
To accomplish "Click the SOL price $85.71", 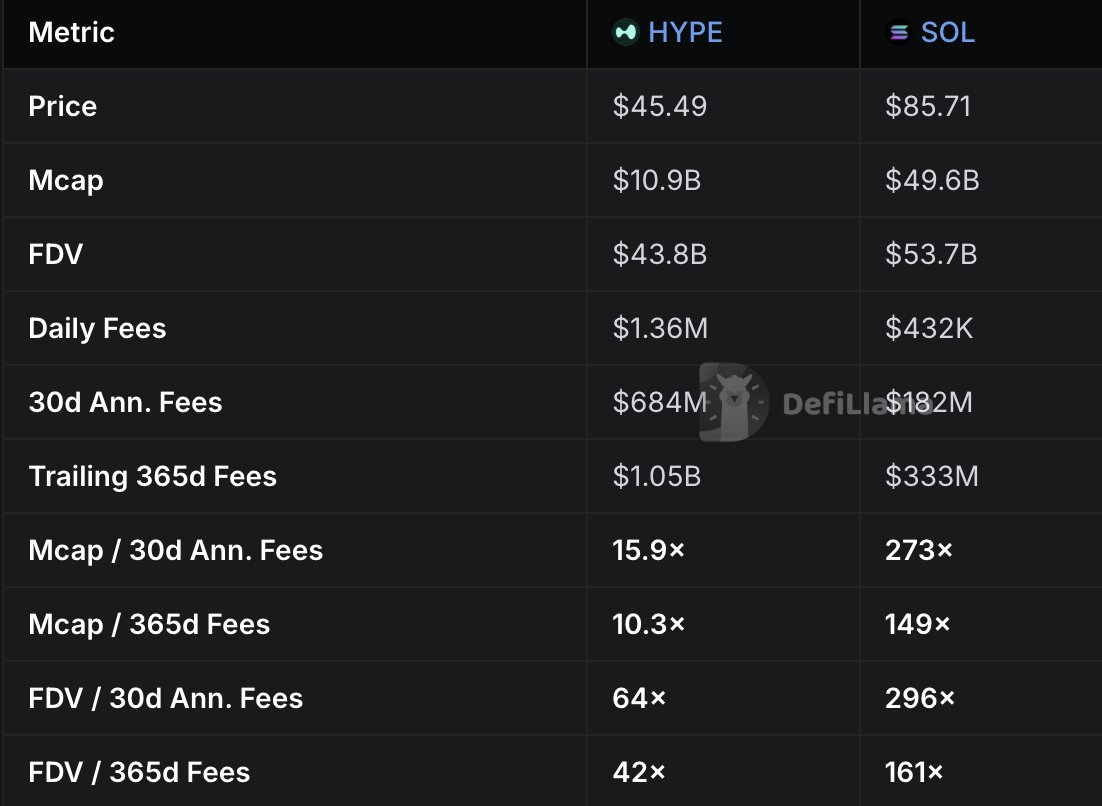I will (928, 106).
